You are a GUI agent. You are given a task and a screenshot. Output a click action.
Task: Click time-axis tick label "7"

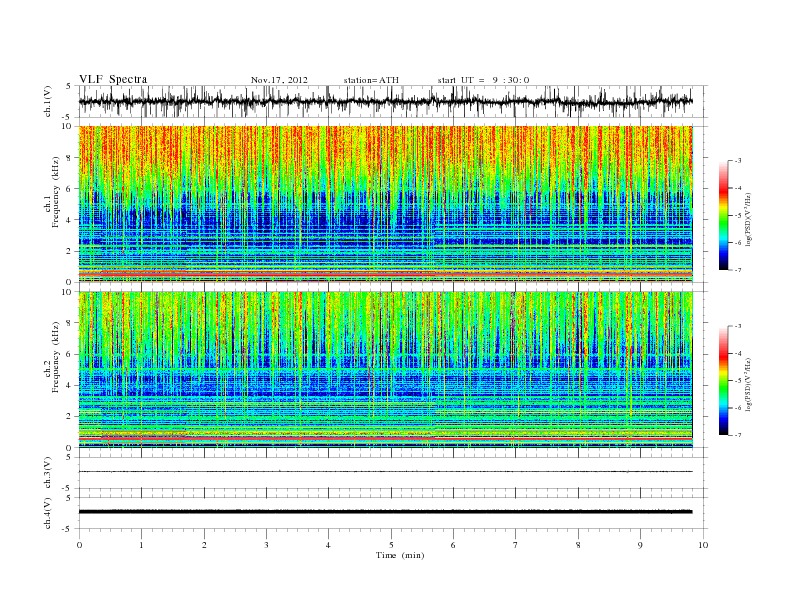pos(516,545)
